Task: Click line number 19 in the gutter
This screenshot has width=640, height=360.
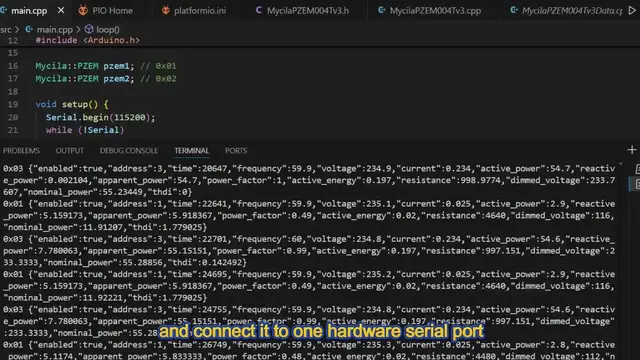Action: coord(13,104)
